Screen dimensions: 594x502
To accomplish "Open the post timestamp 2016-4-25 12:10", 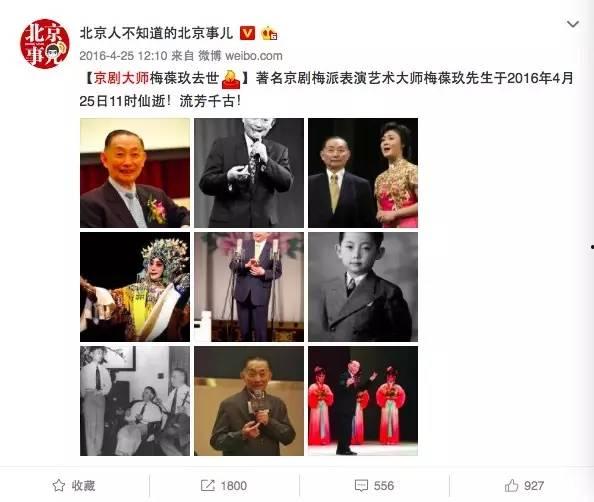I will (x=123, y=56).
